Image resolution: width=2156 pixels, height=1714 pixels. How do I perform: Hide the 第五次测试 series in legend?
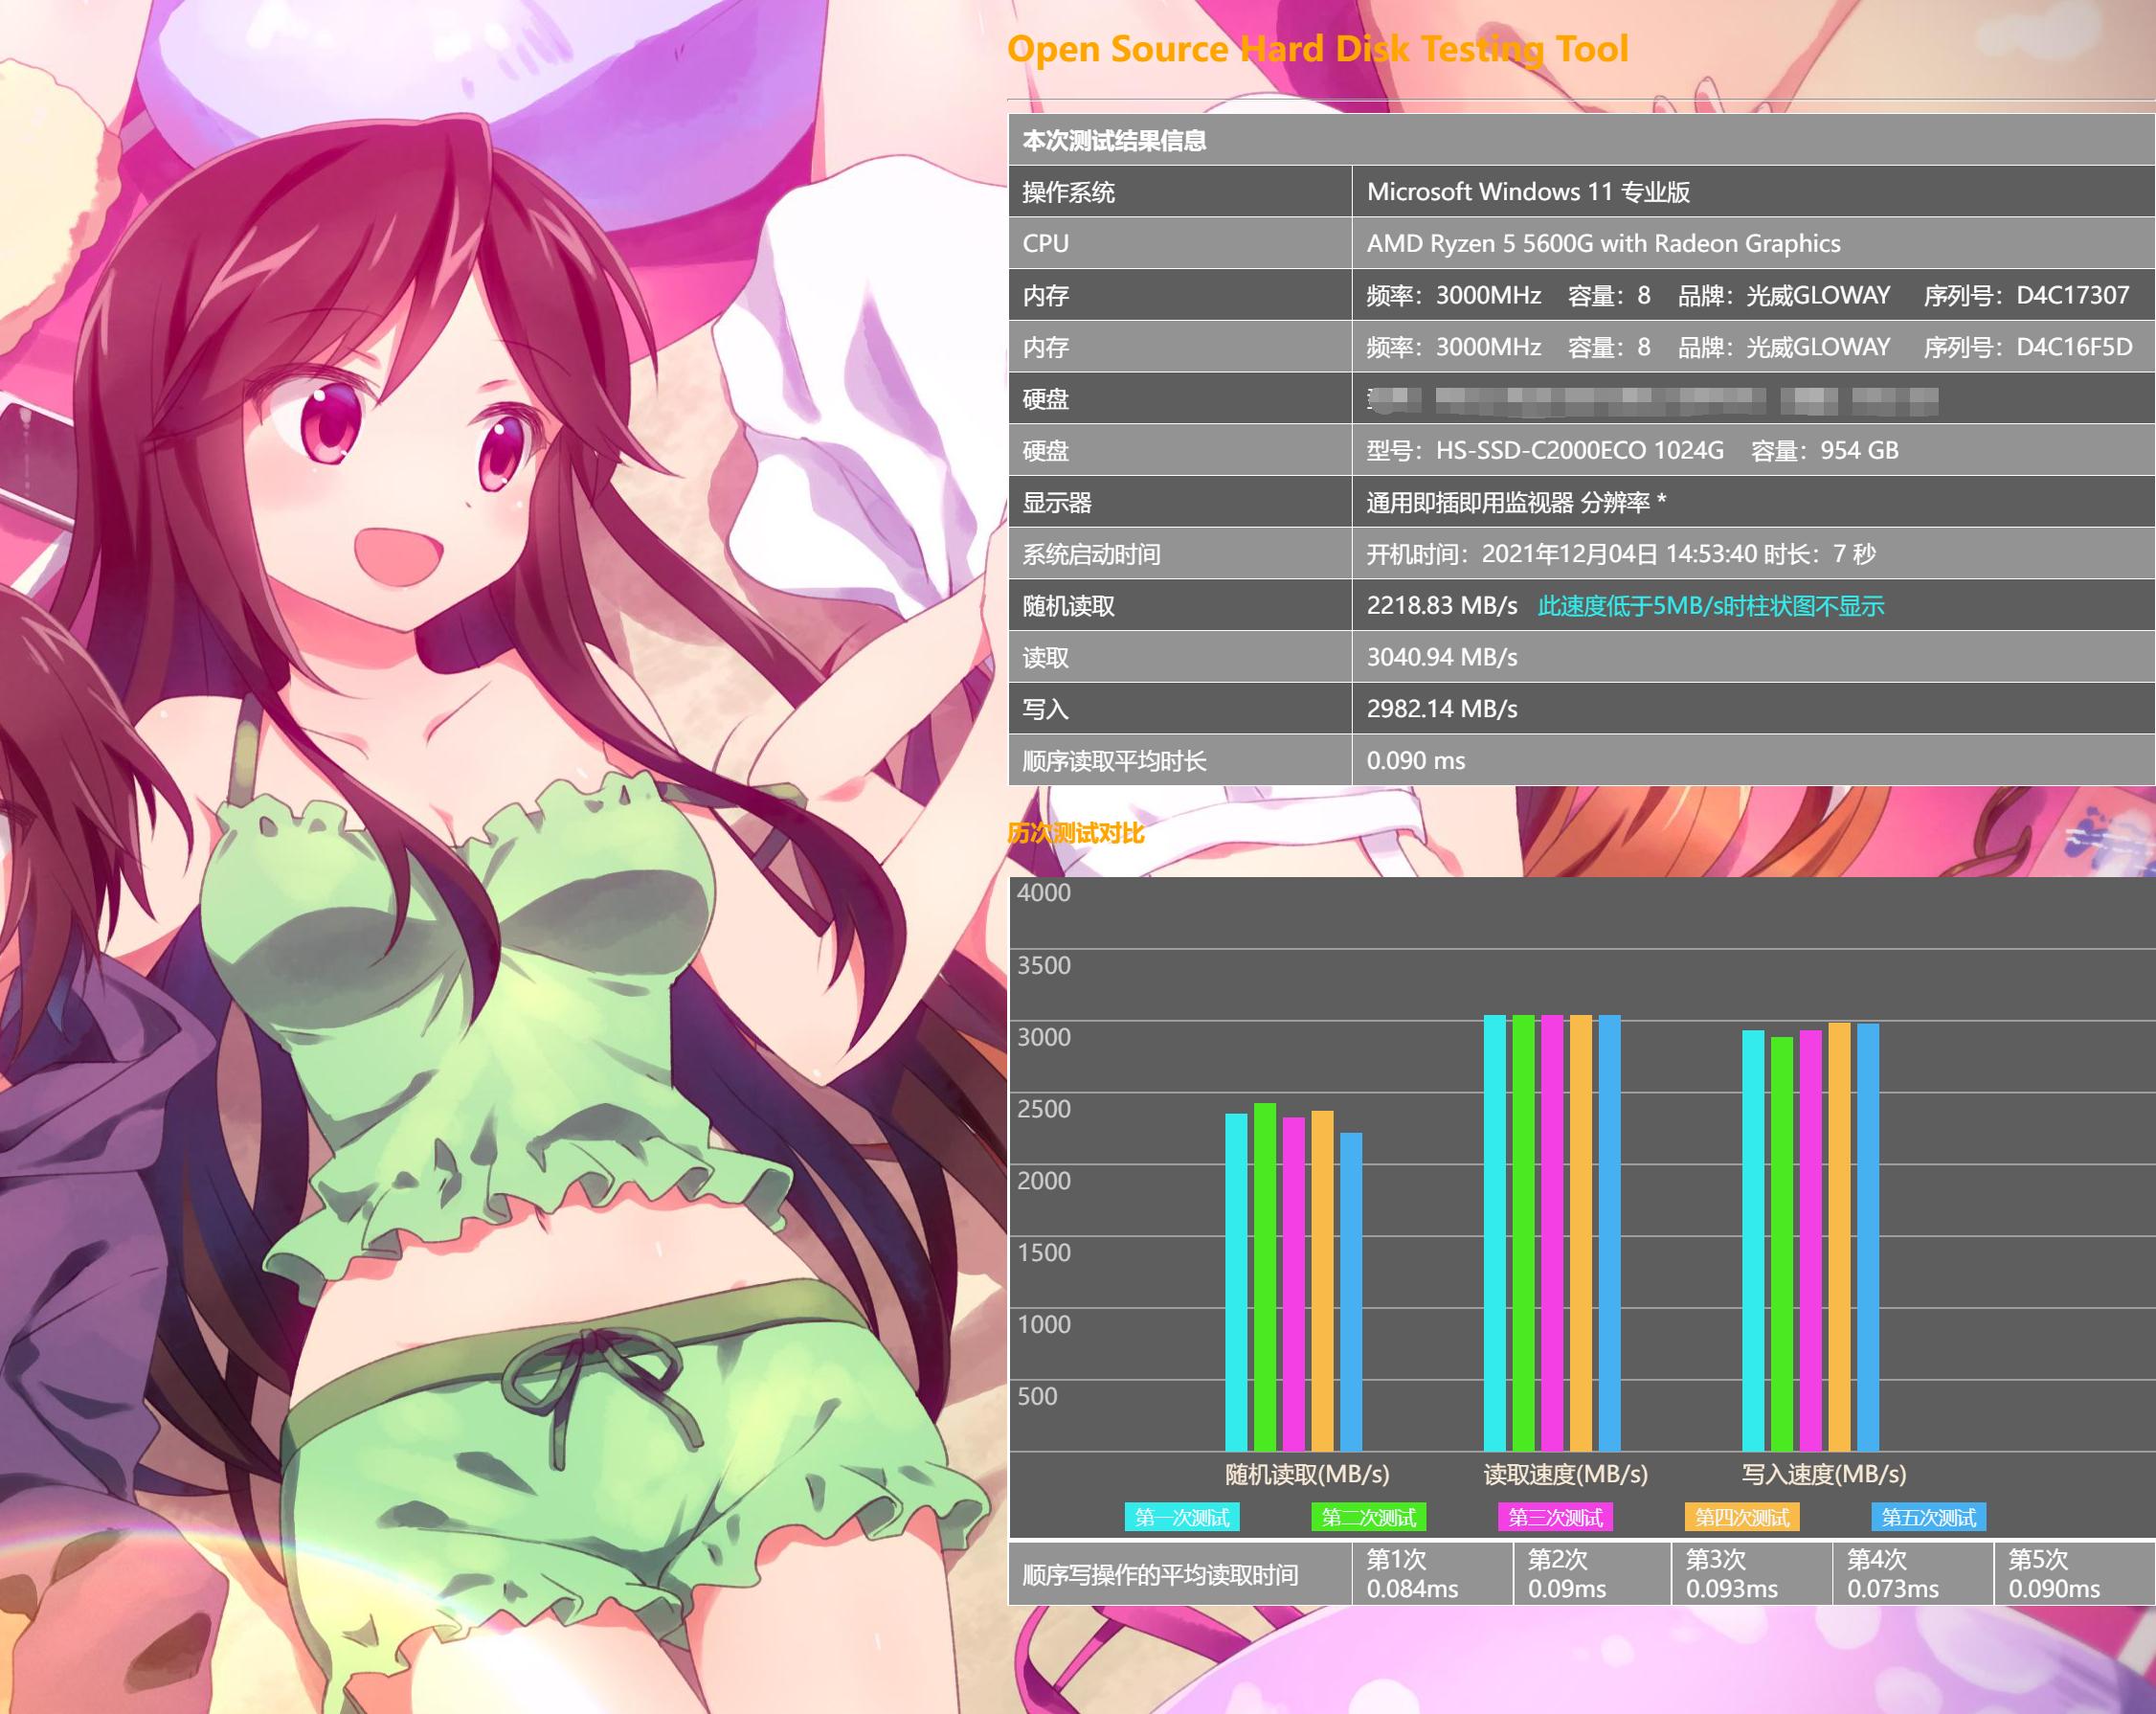point(1928,1517)
